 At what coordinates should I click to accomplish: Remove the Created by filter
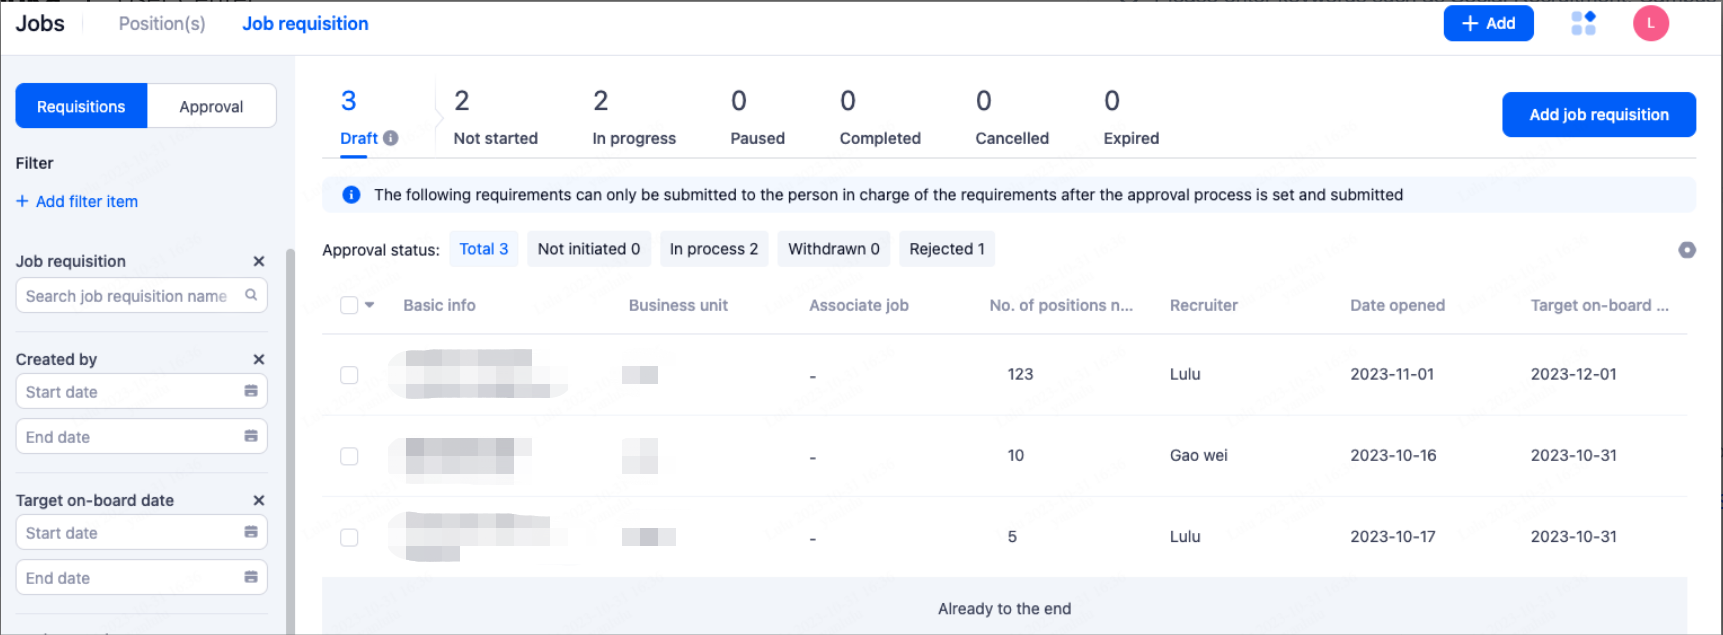[x=259, y=359]
